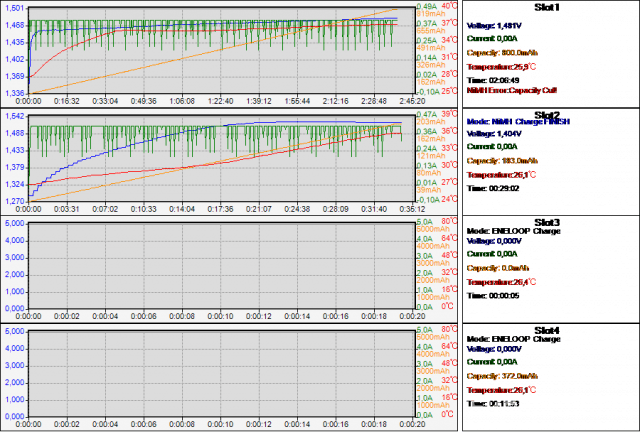
Task: Click 'Mode: NiMH Charge FINISH' status
Action: (518, 122)
